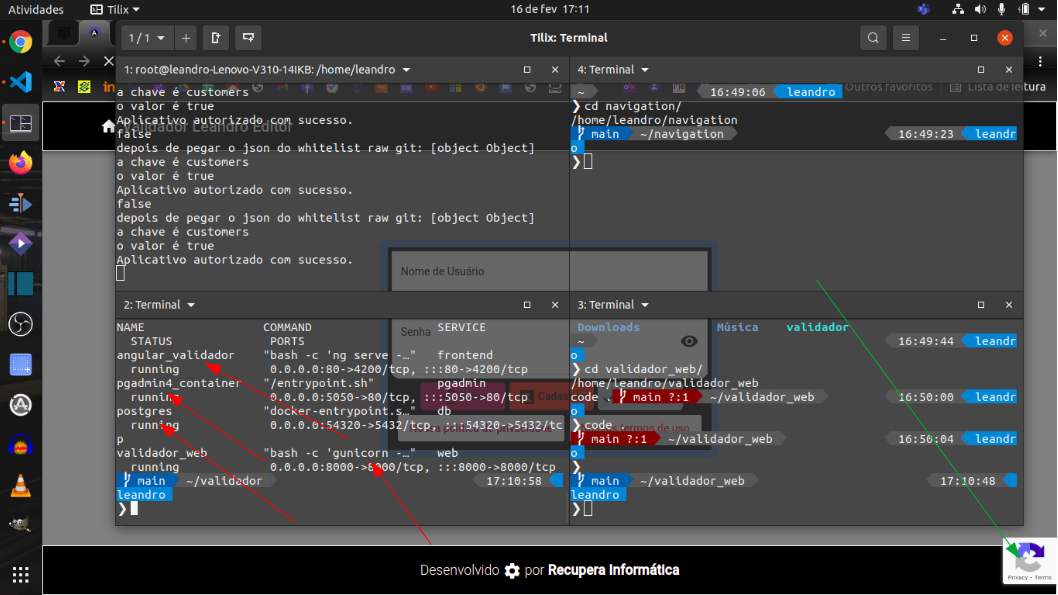Open the screenshot tool dock icon
This screenshot has height=595, width=1058.
21,365
